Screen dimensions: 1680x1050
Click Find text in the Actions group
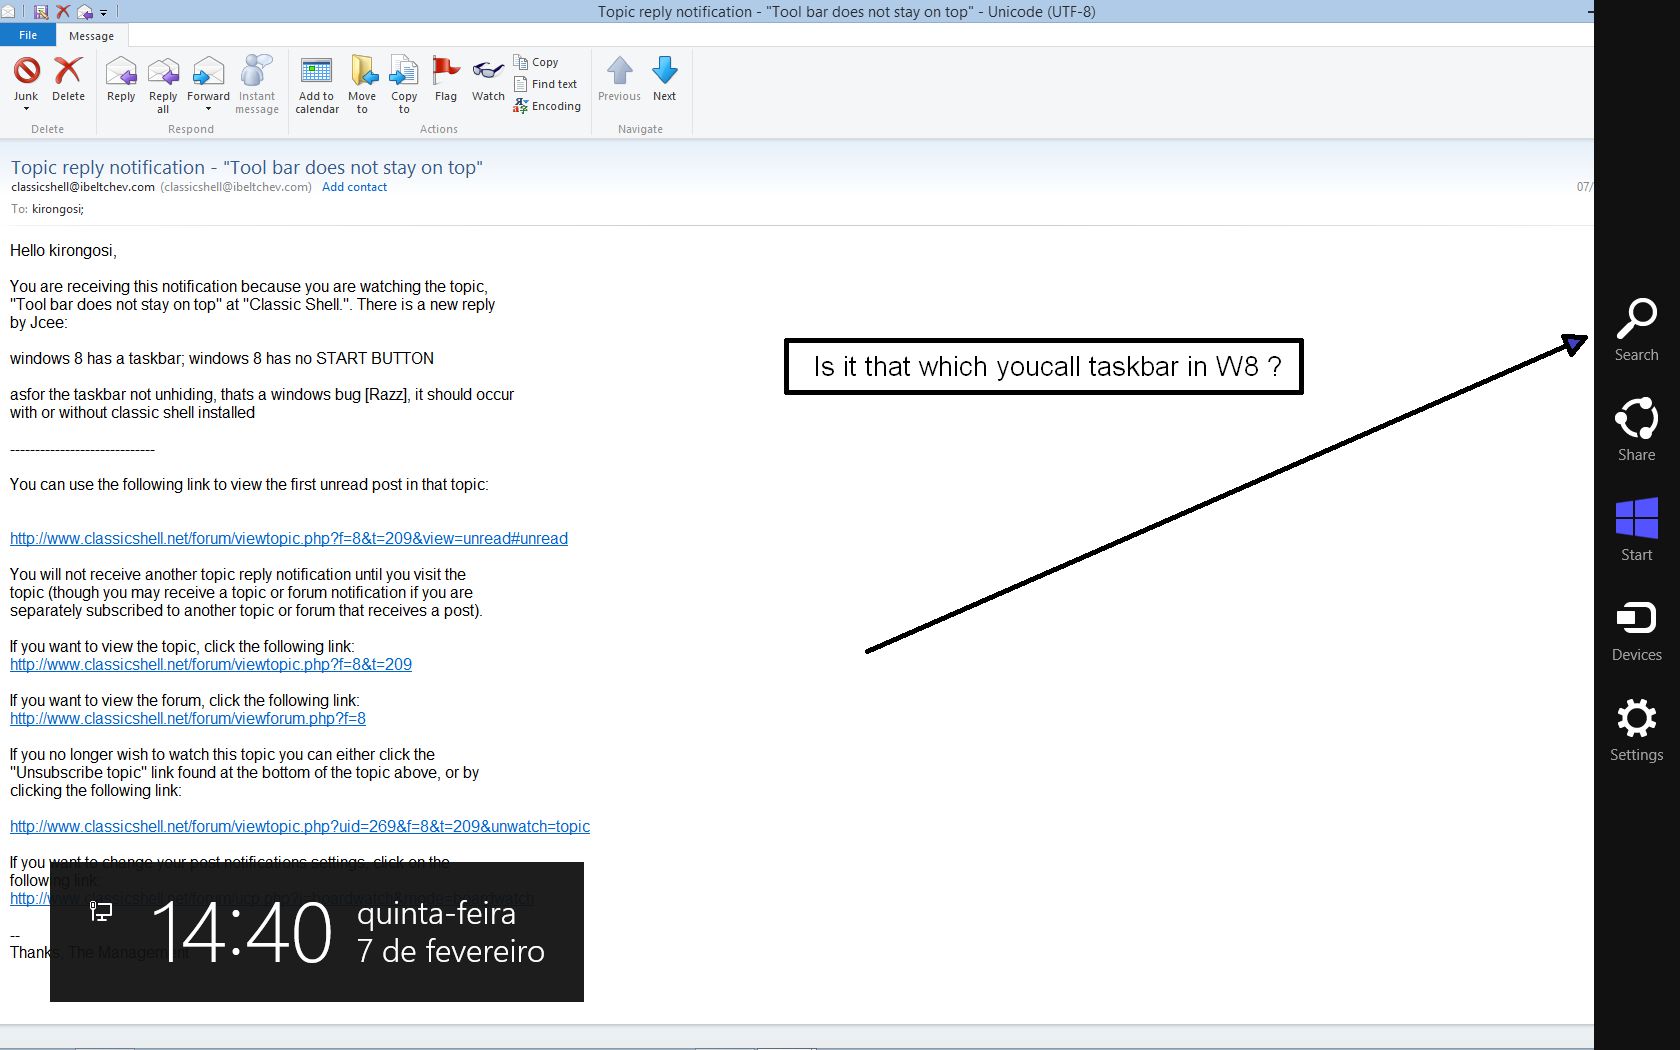pyautogui.click(x=546, y=84)
